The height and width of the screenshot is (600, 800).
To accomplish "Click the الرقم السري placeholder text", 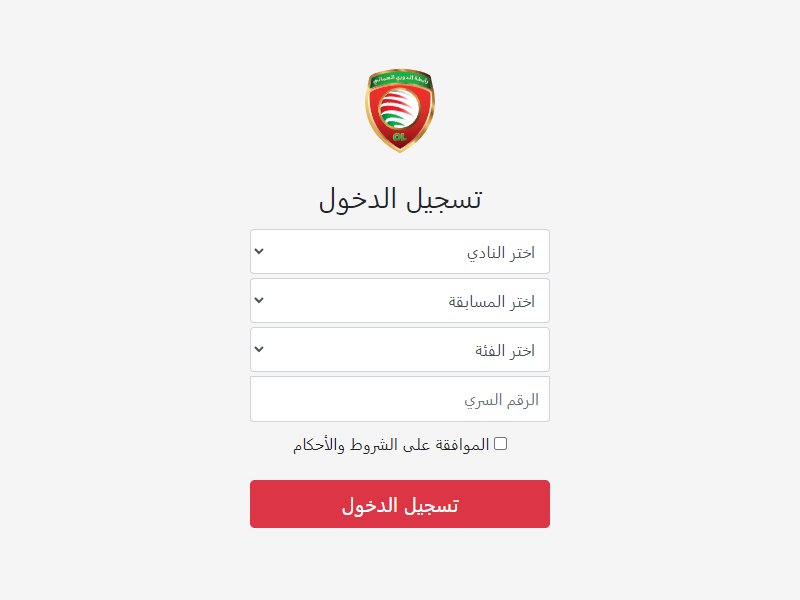I will click(x=502, y=399).
